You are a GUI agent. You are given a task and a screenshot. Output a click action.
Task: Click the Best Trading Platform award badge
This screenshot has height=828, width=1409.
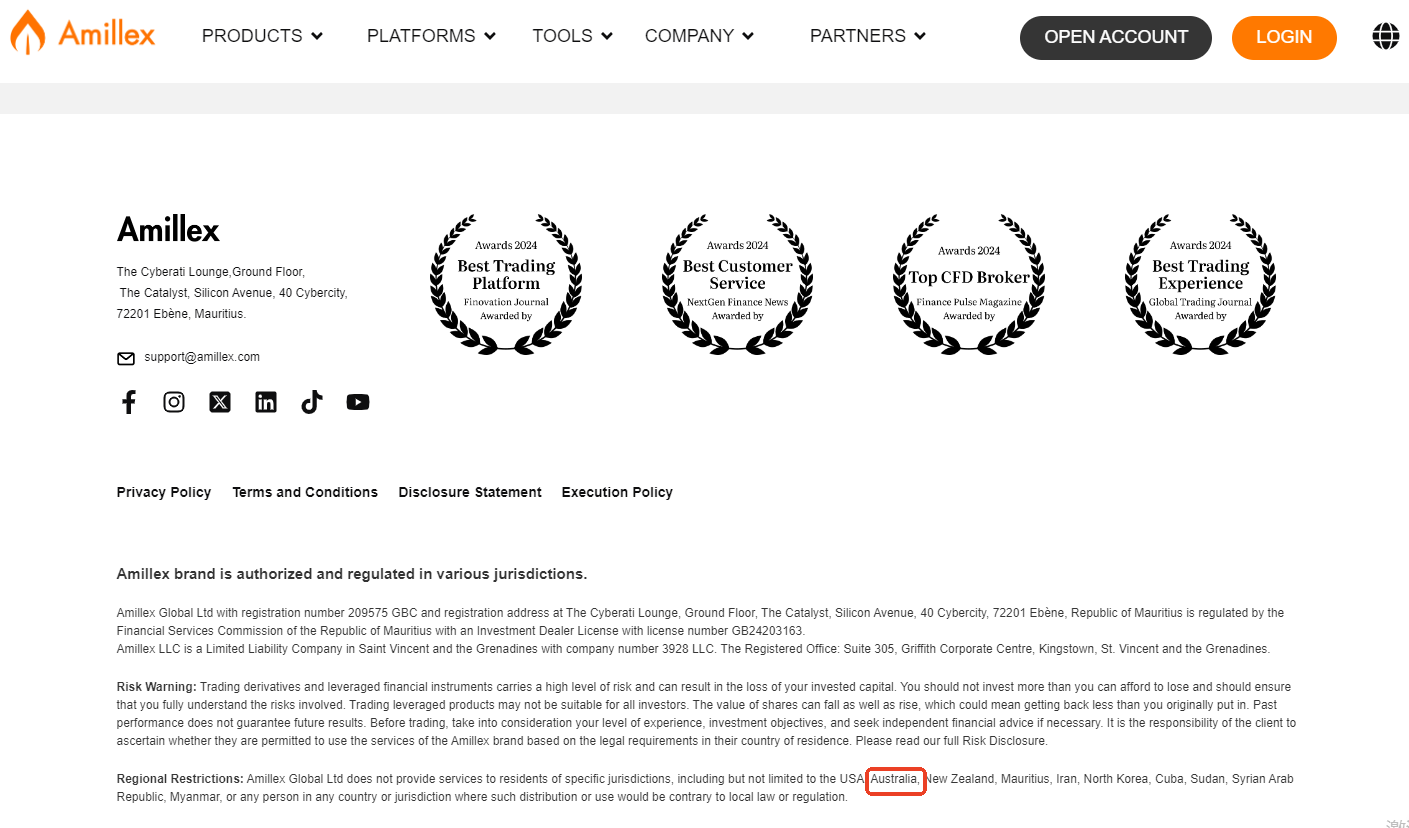(x=506, y=284)
